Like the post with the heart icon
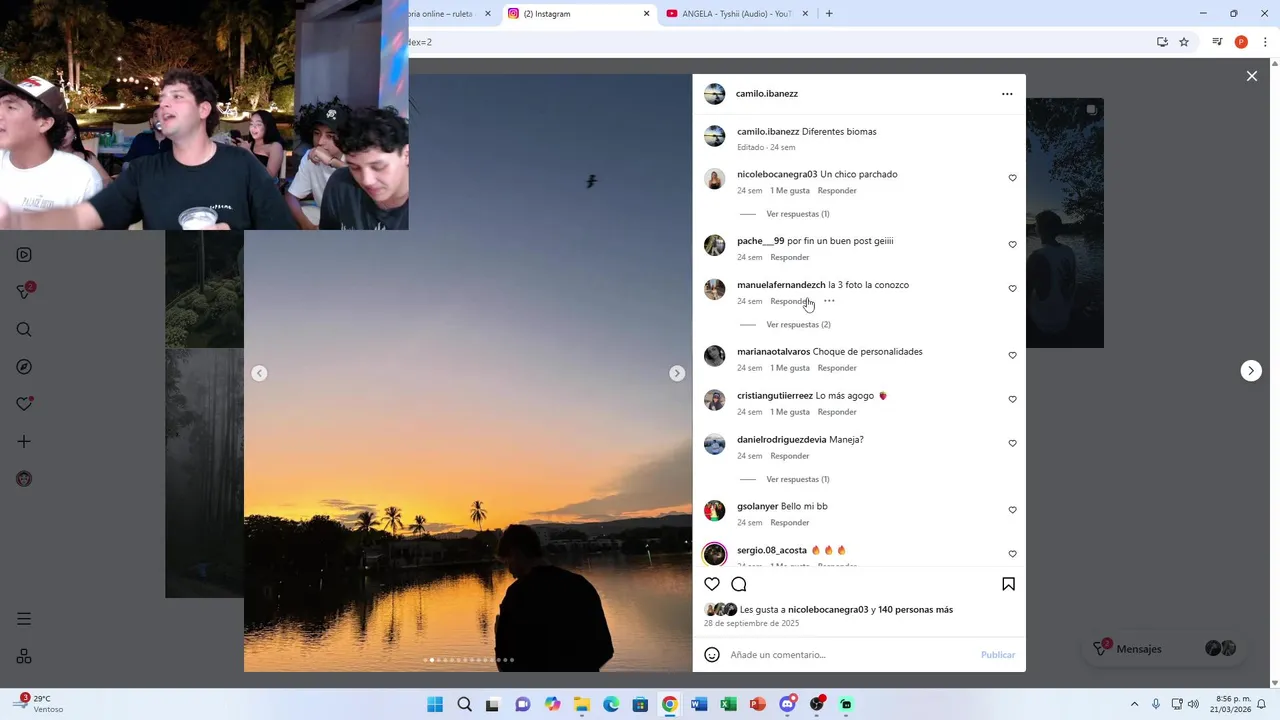Image resolution: width=1280 pixels, height=720 pixels. (x=712, y=584)
